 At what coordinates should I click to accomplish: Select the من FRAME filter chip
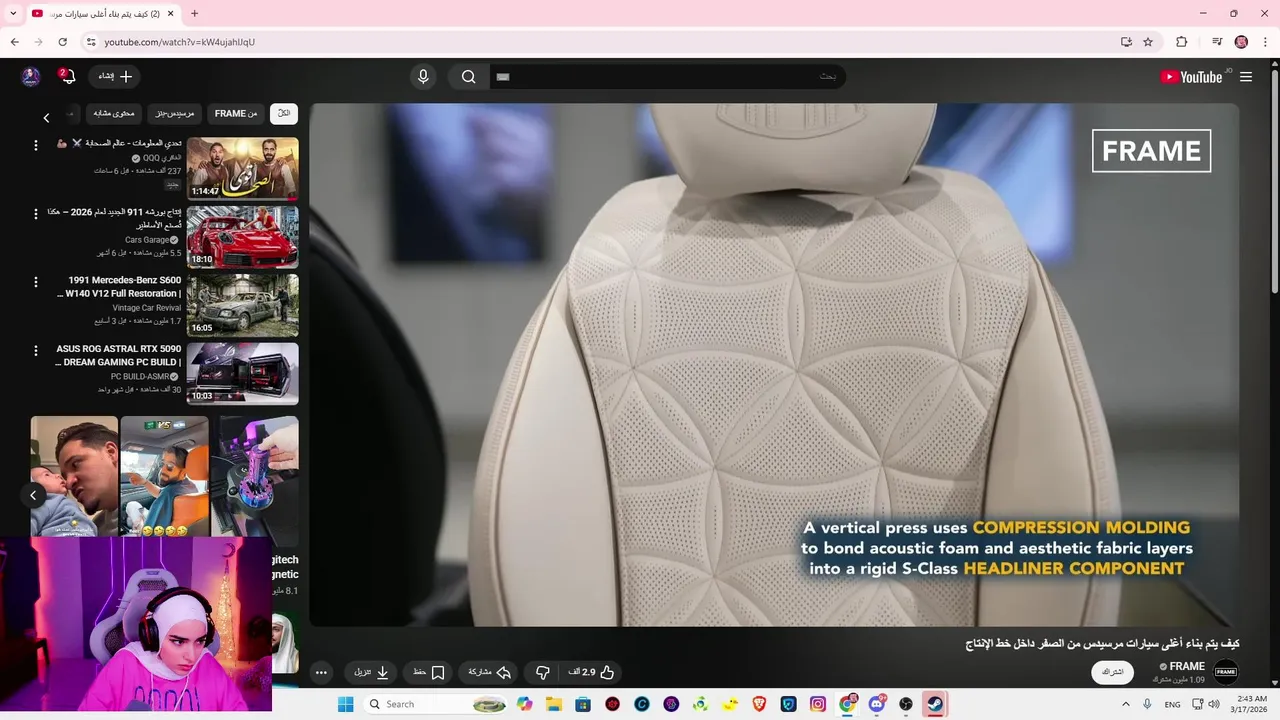[236, 114]
